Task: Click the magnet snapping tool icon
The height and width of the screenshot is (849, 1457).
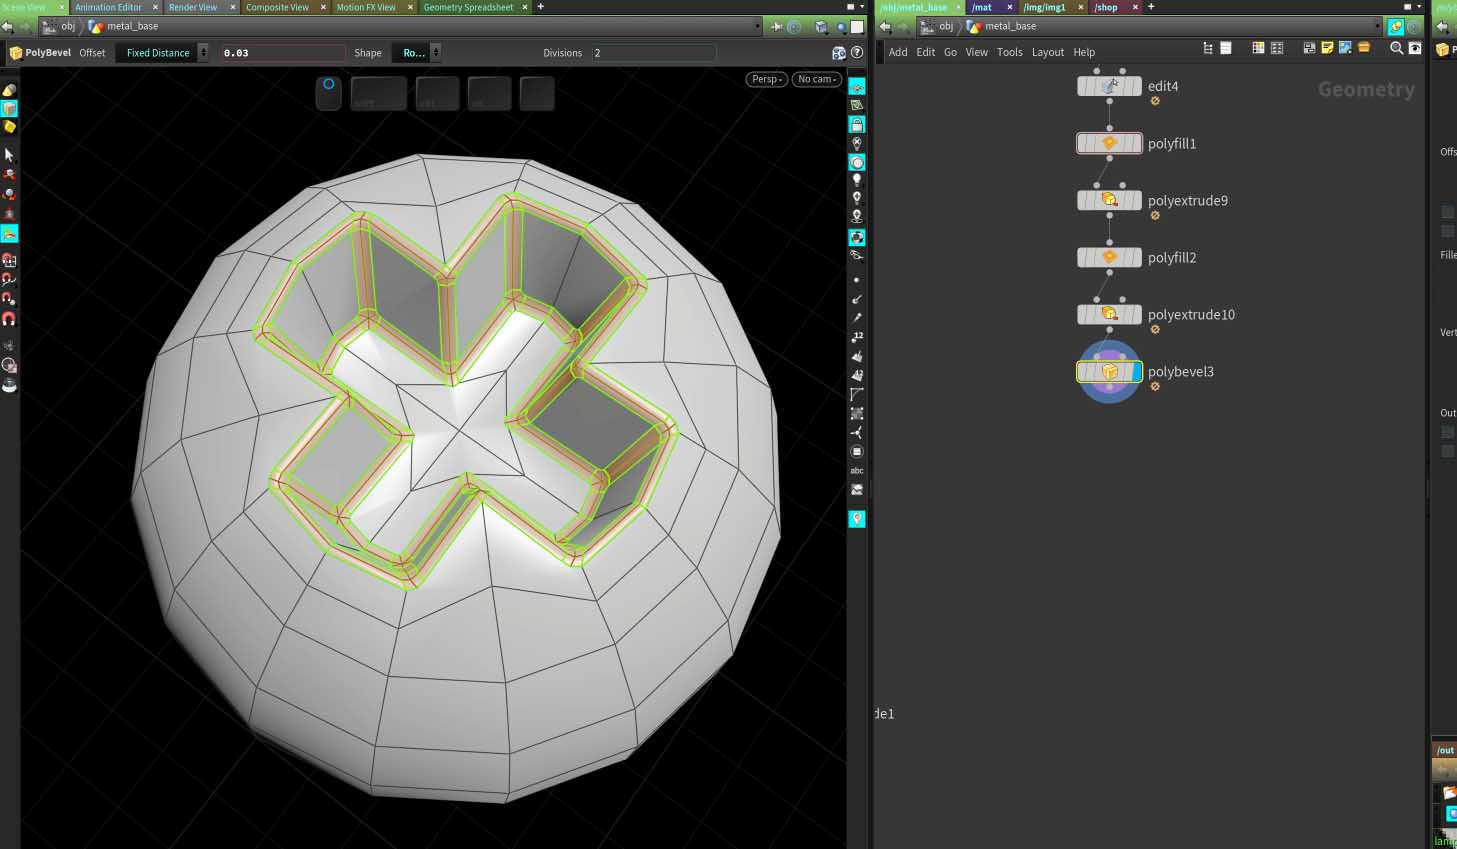Action: click(9, 319)
